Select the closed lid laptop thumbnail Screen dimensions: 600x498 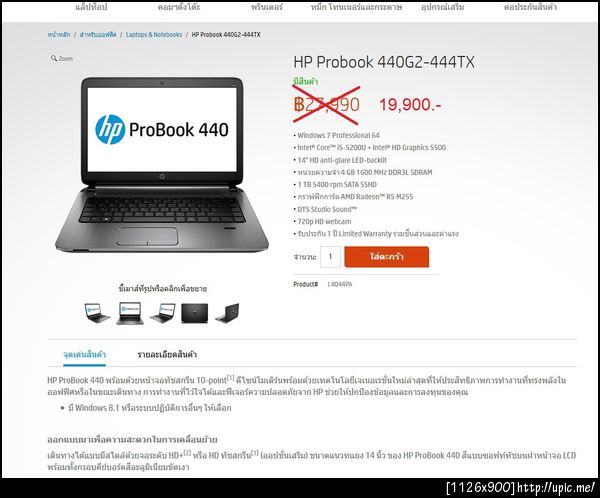pyautogui.click(x=195, y=313)
